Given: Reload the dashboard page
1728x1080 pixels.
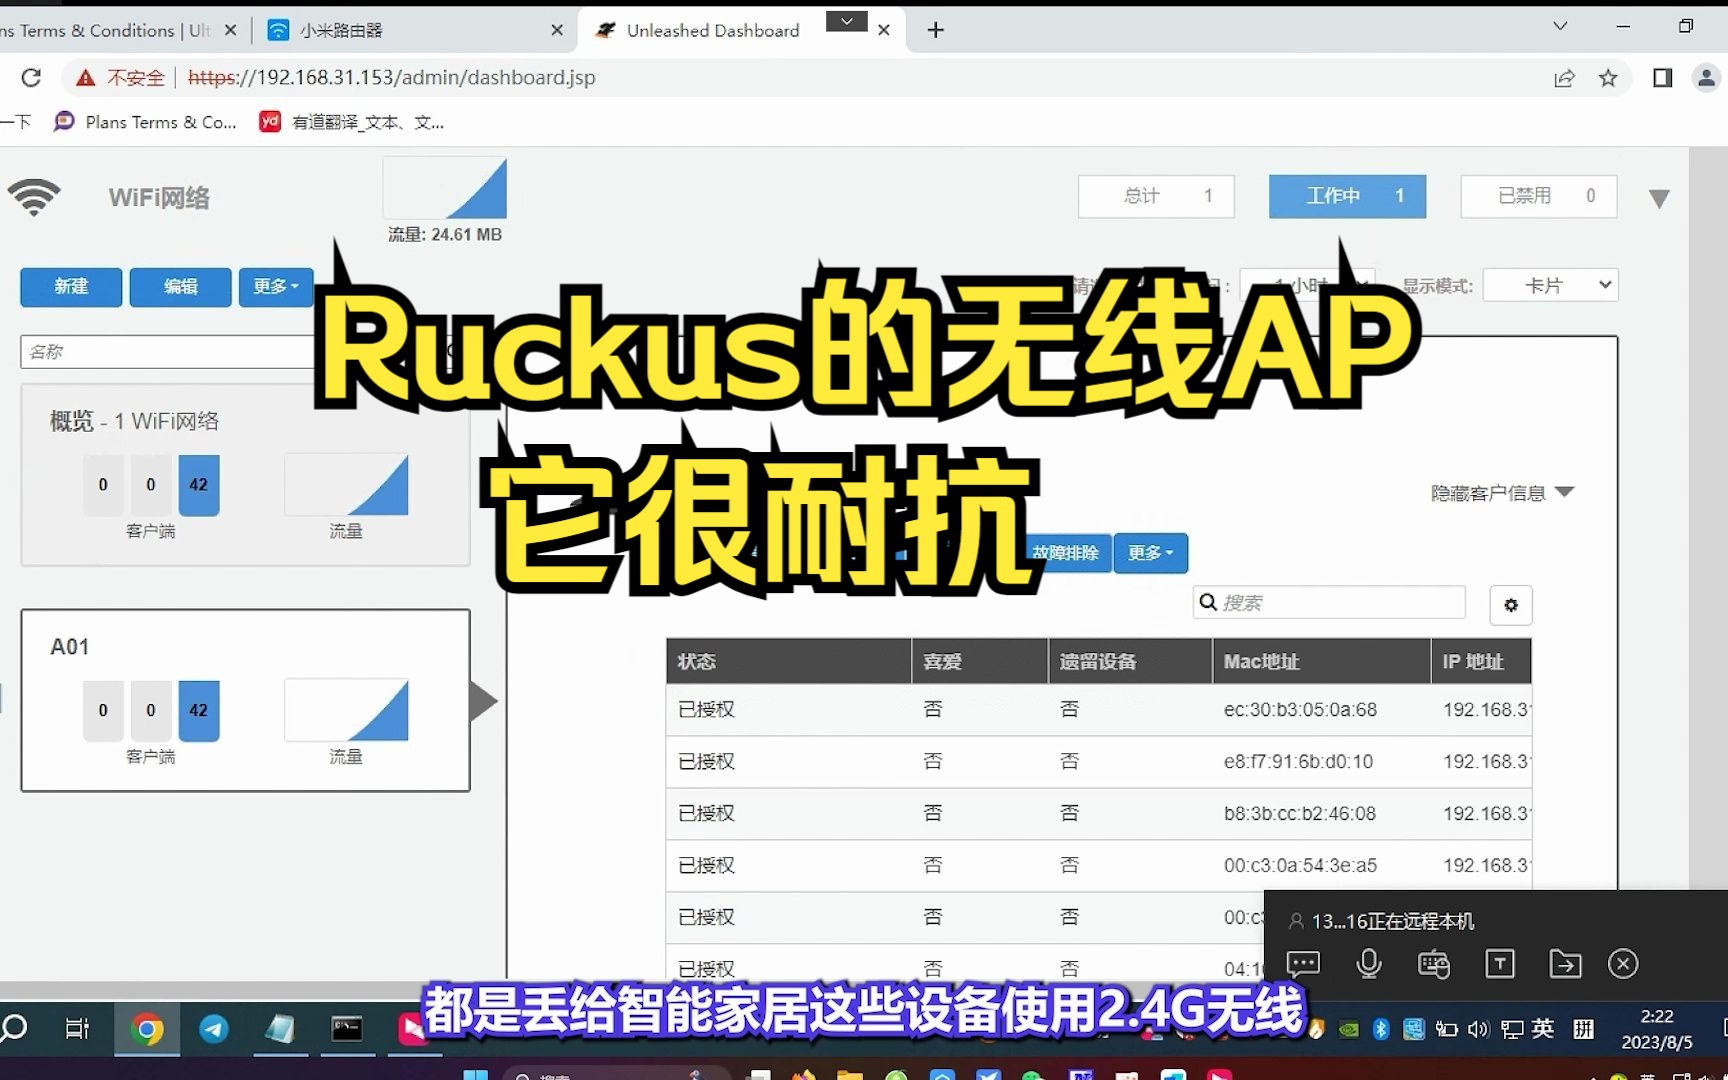Looking at the screenshot, I should pyautogui.click(x=31, y=78).
